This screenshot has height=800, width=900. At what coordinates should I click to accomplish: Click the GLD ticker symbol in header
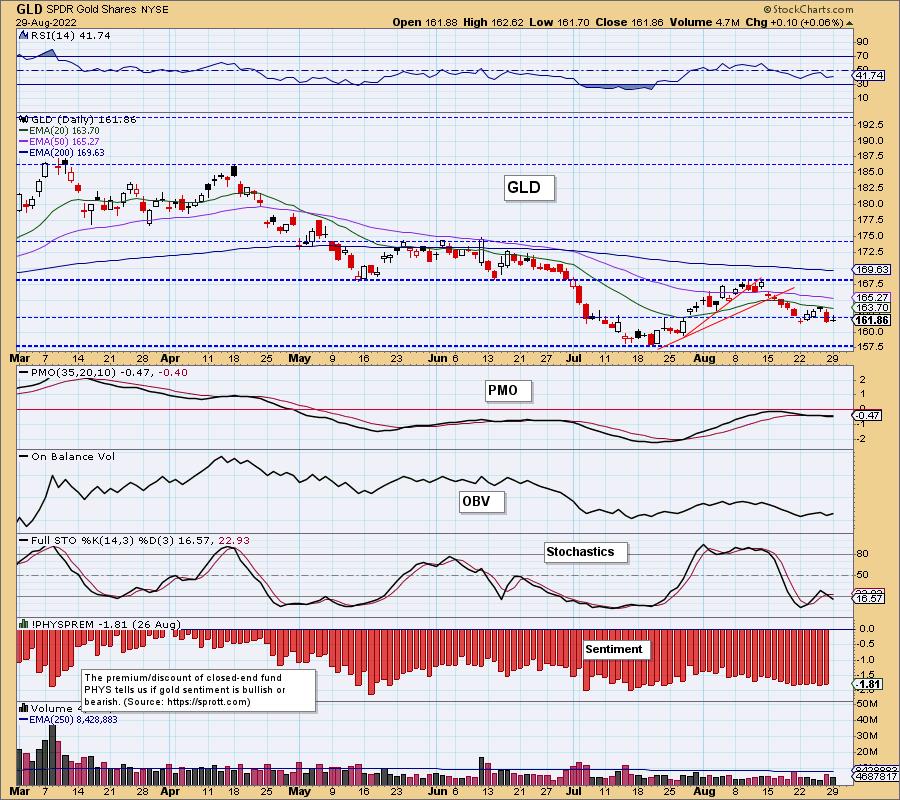click(x=29, y=9)
